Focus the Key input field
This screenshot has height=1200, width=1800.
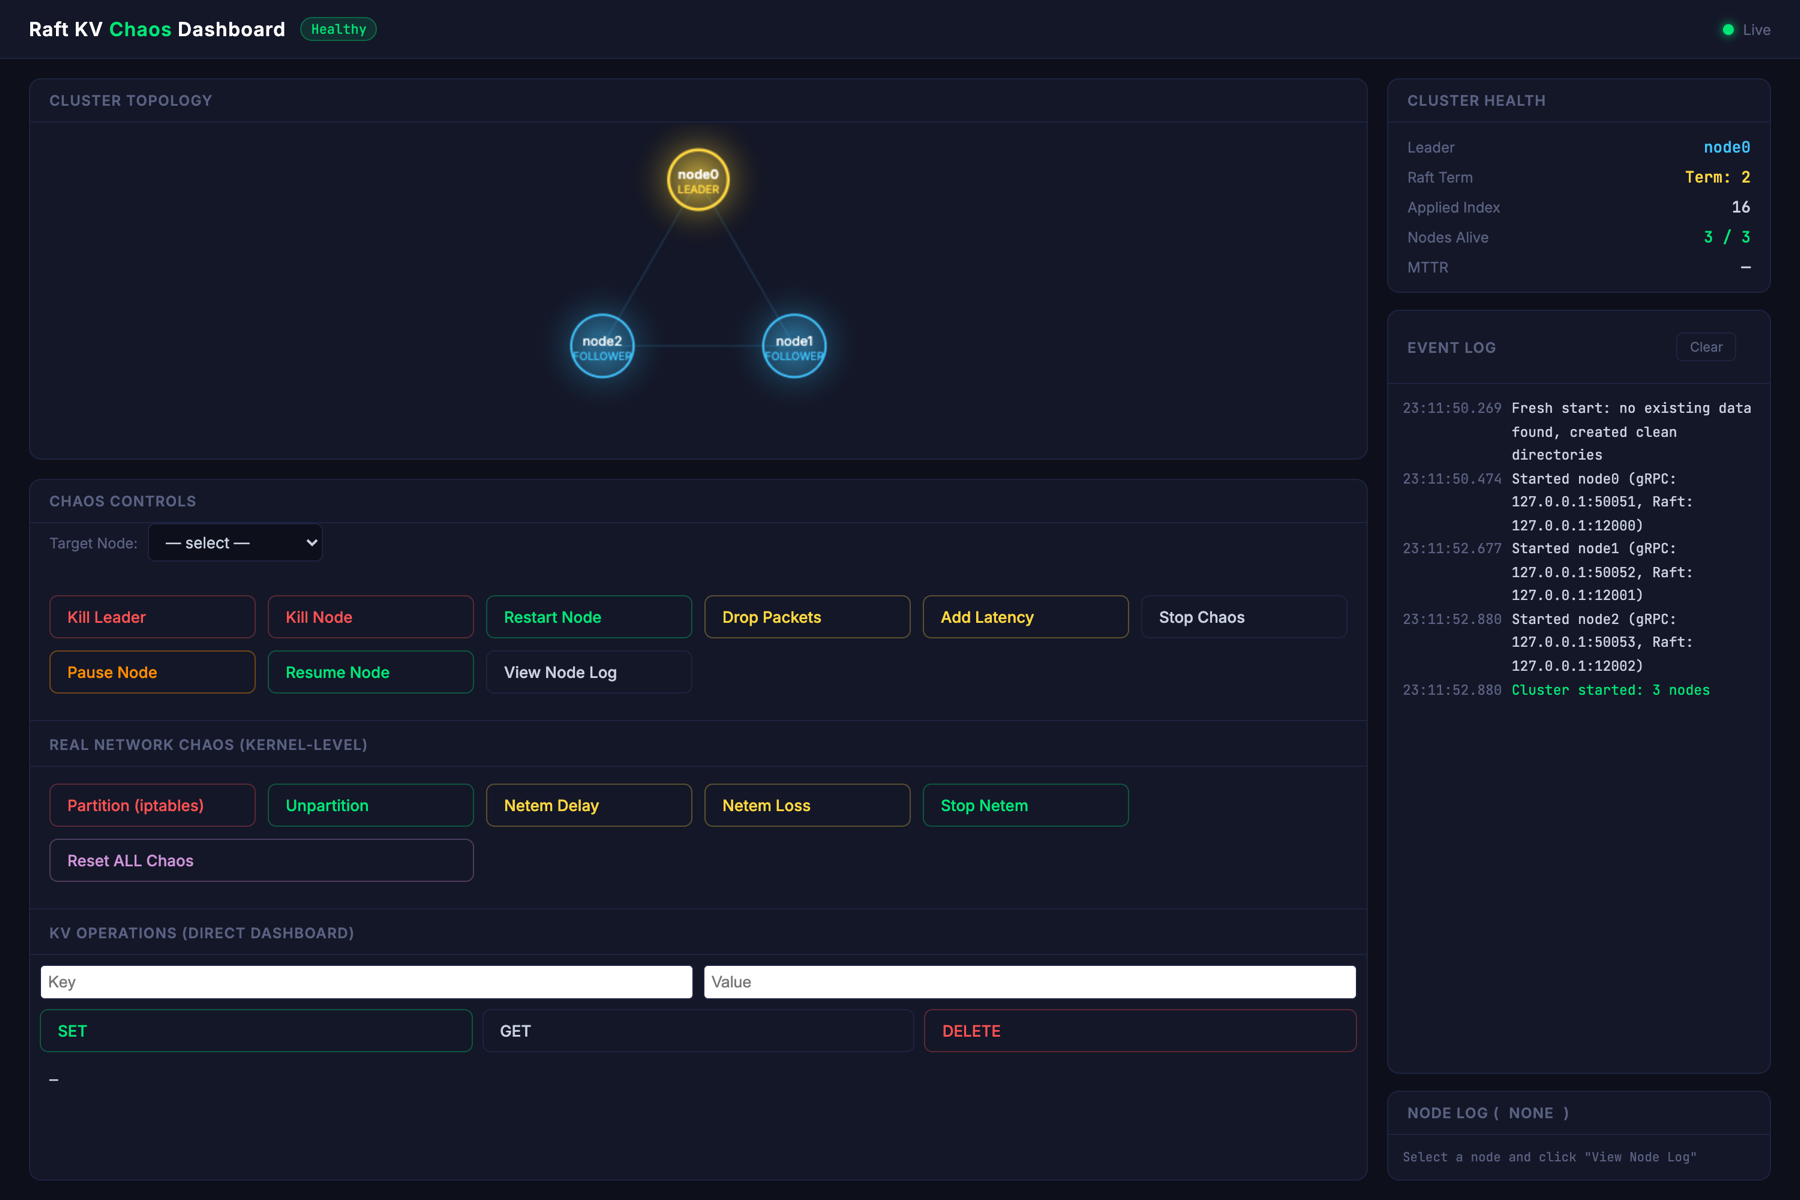(366, 982)
